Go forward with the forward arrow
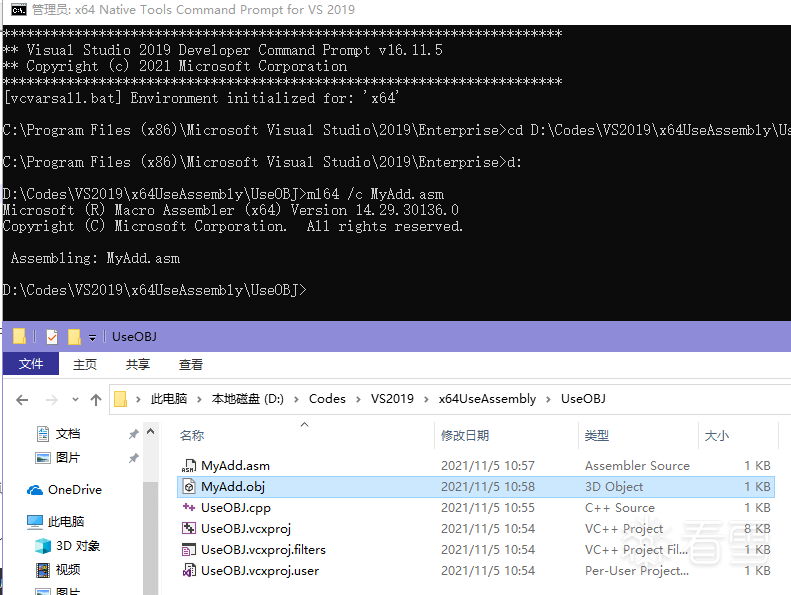 [51, 400]
